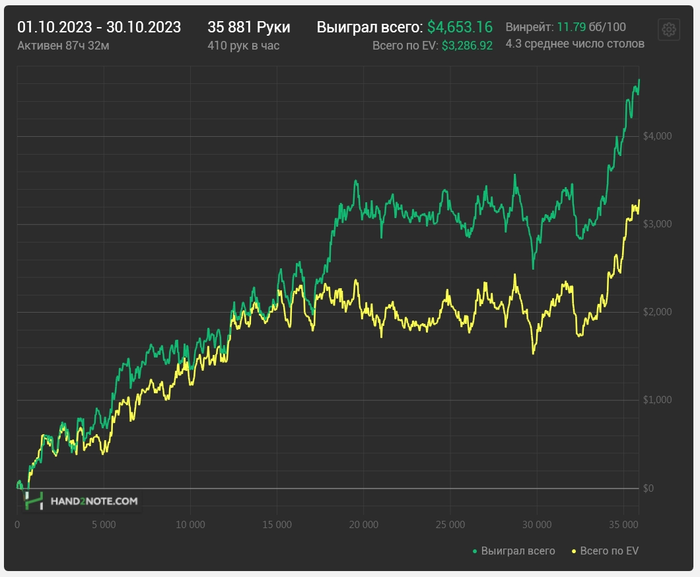Click the 25 000 x-axis label
The image size is (700, 577).
pyautogui.click(x=450, y=525)
